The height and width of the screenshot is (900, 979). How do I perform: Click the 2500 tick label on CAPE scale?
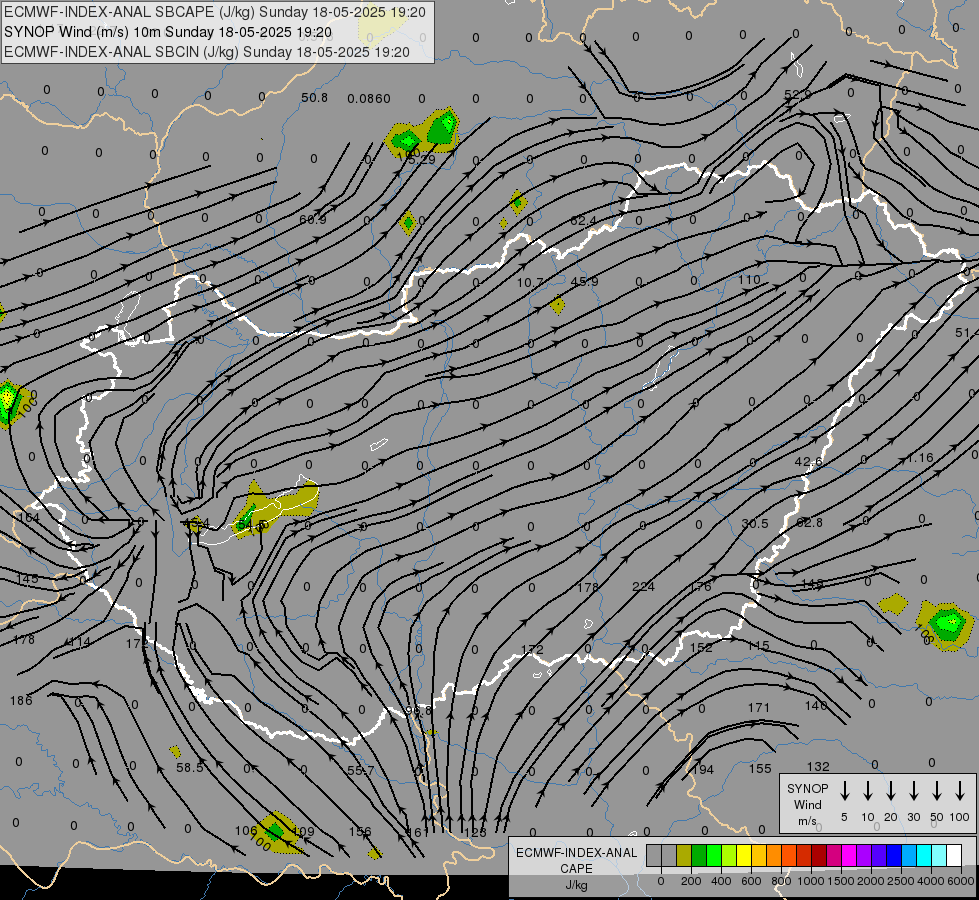pyautogui.click(x=900, y=881)
